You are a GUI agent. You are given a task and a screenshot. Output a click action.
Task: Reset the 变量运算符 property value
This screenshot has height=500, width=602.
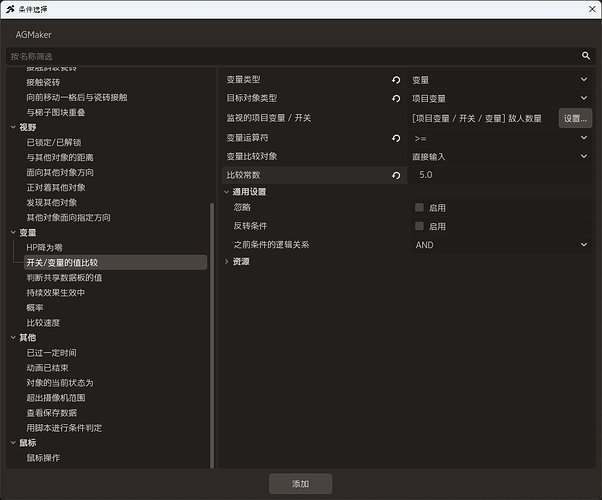pos(396,138)
